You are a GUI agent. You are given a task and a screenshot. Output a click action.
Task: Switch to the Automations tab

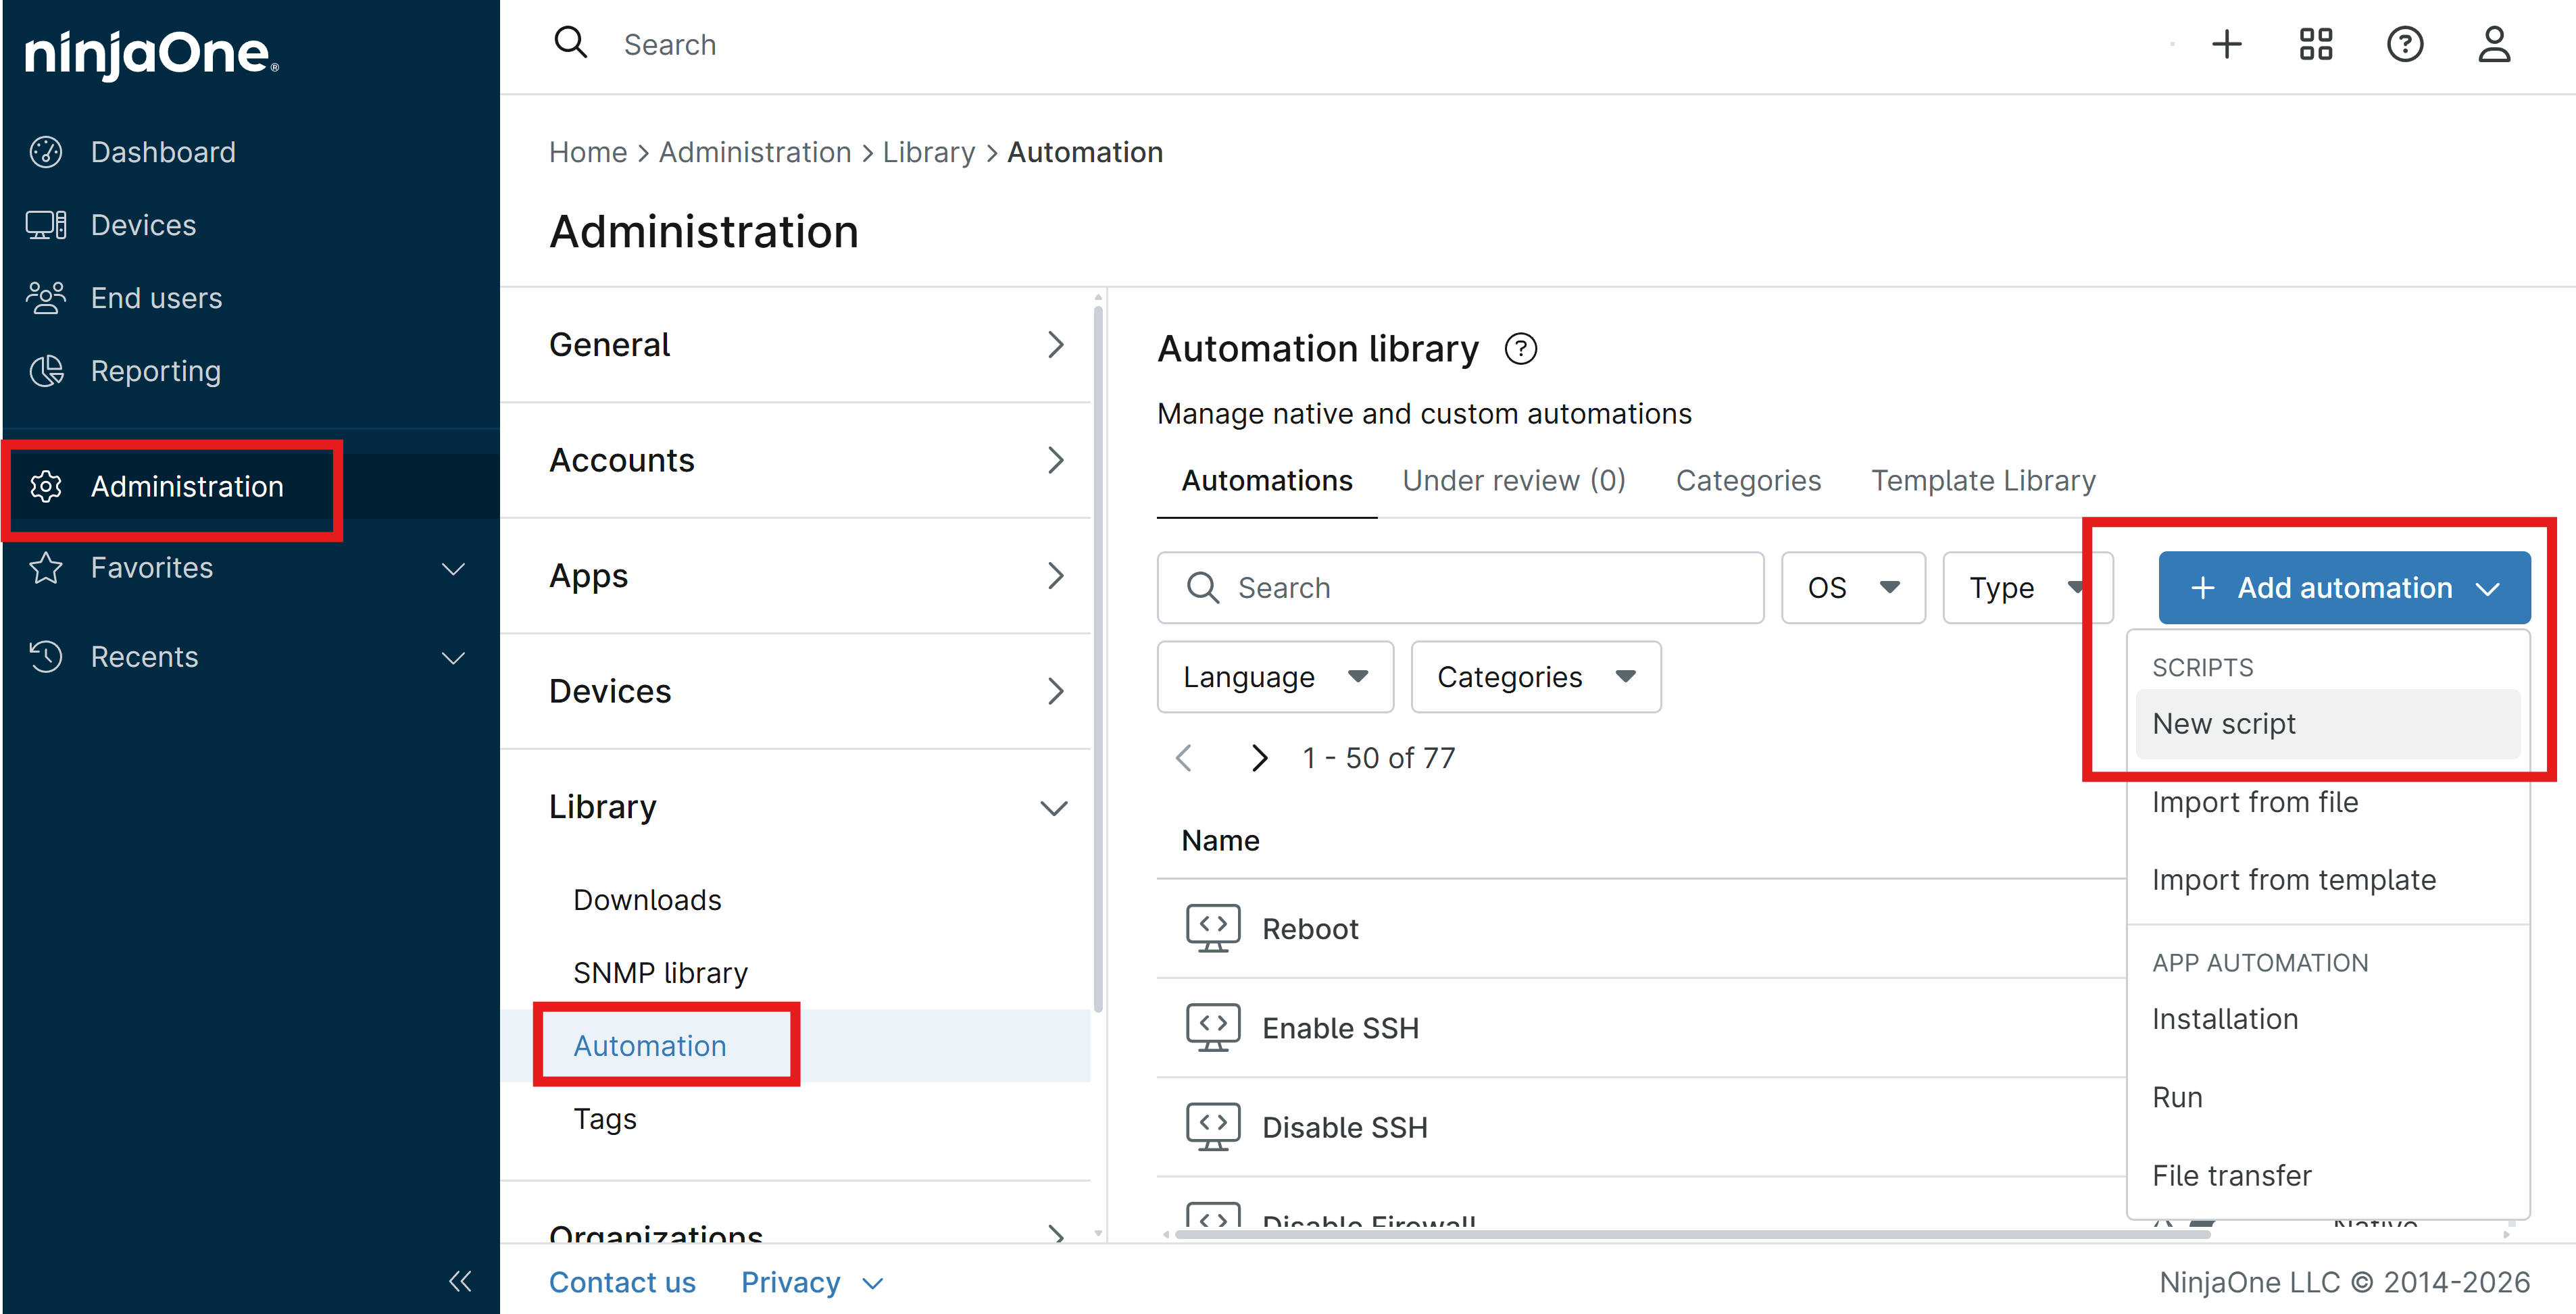pyautogui.click(x=1267, y=481)
